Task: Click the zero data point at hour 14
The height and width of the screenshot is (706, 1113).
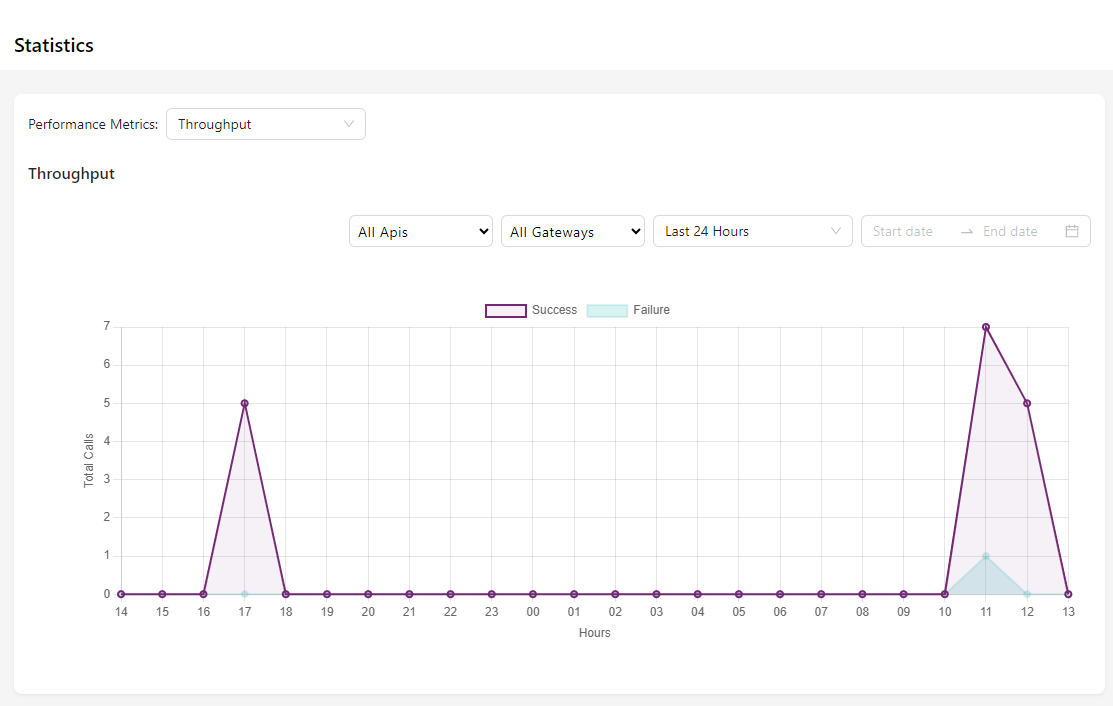Action: click(121, 594)
